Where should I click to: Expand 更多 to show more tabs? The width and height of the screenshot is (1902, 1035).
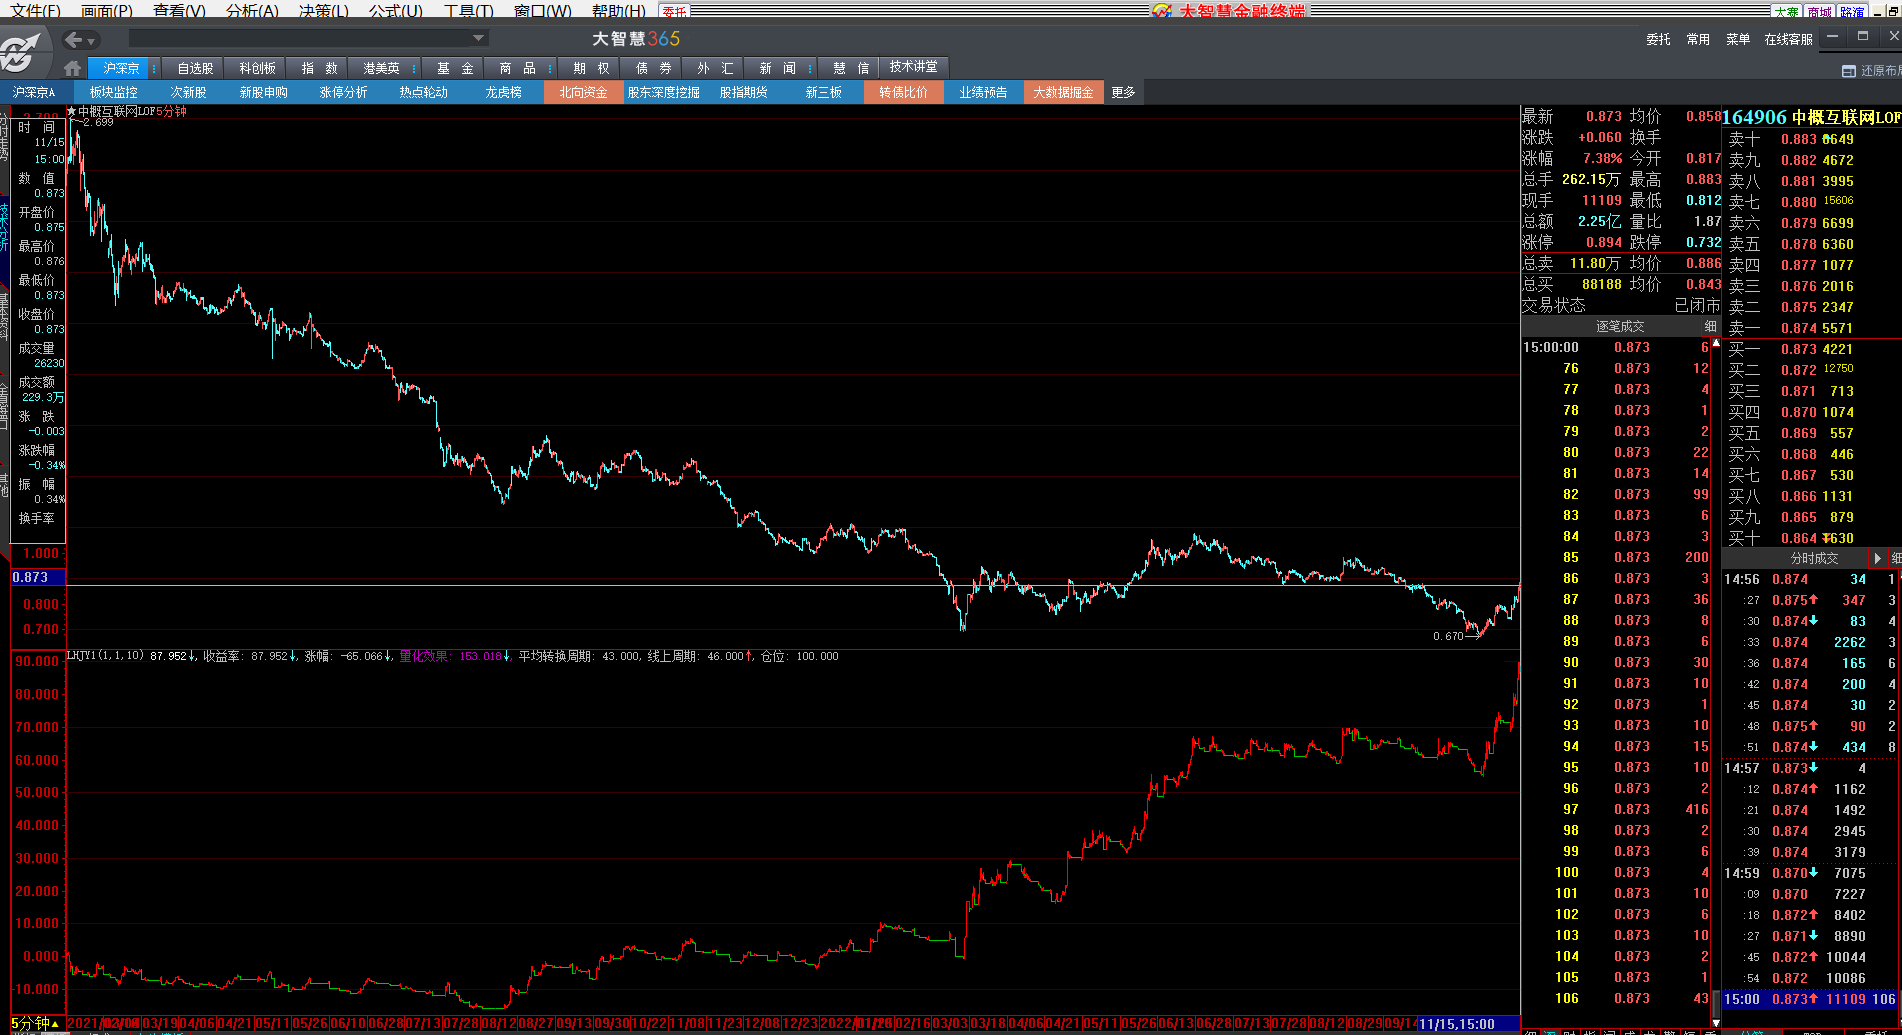(x=1123, y=92)
